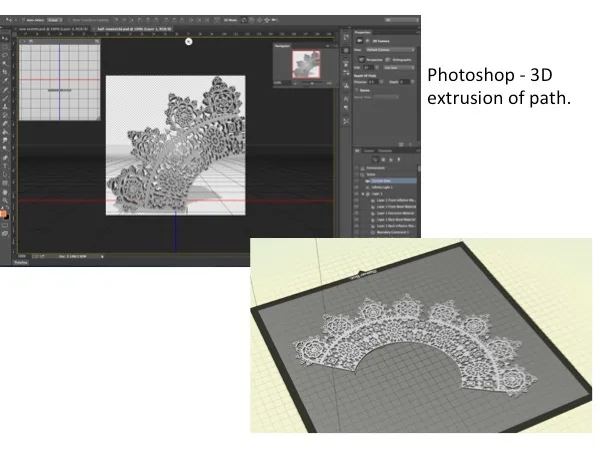Select the Type tool in the toolbar
This screenshot has width=600, height=450.
(5, 165)
